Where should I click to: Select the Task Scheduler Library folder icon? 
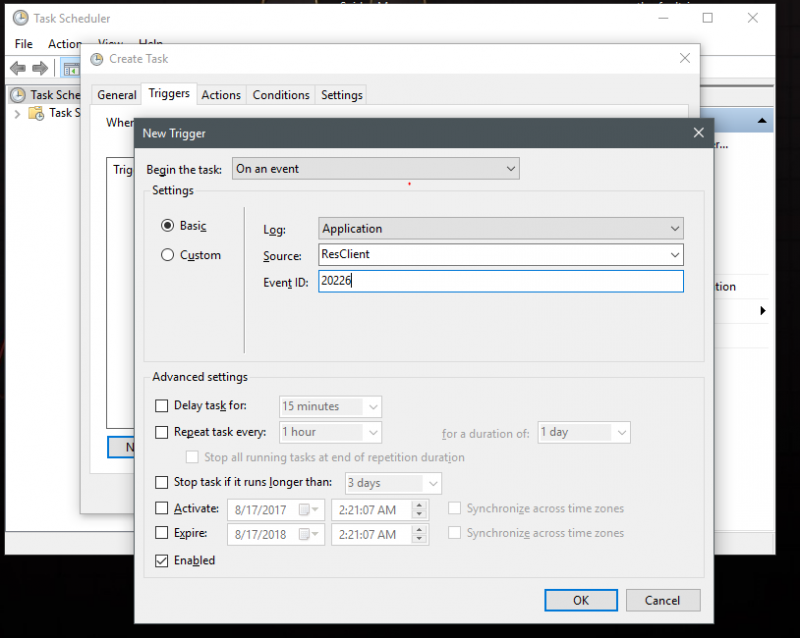click(36, 113)
